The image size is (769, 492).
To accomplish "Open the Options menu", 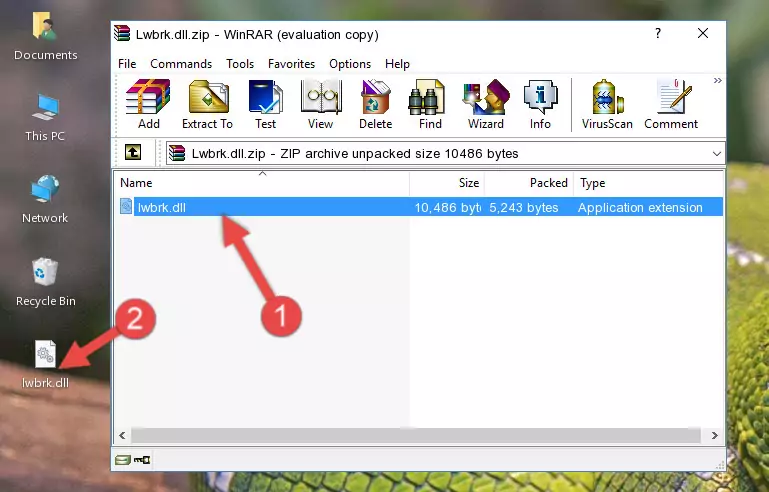I will point(350,64).
